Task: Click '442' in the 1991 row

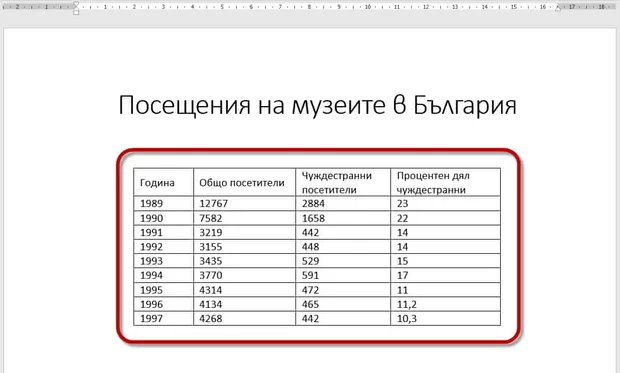Action: (310, 233)
